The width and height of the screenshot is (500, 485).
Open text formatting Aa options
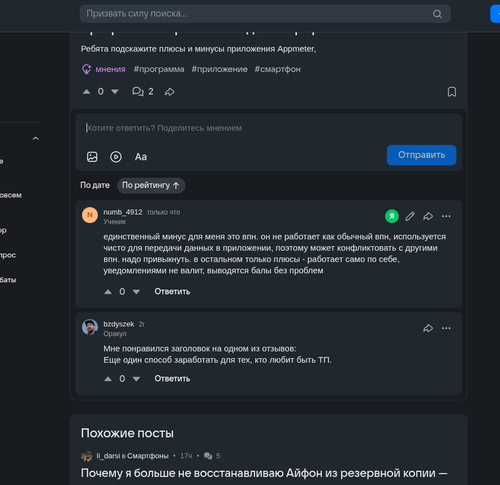click(x=141, y=157)
